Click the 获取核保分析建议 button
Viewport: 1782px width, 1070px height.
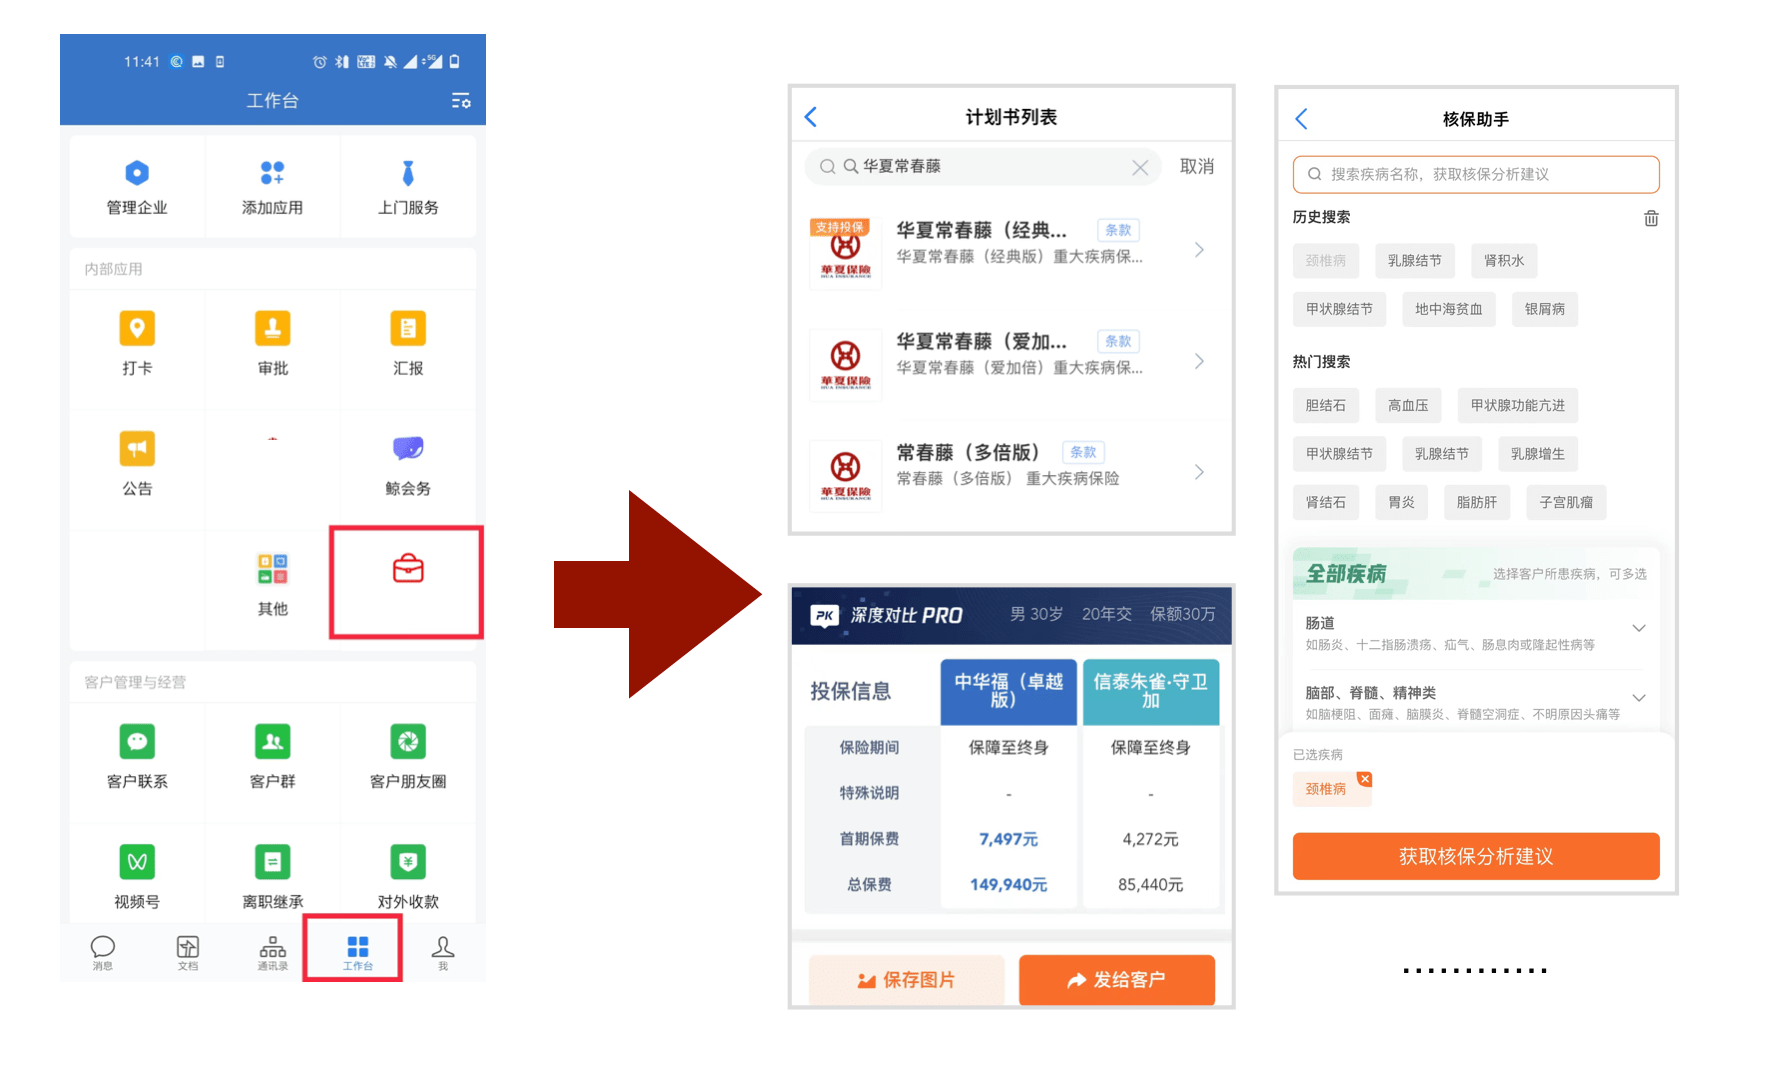[x=1476, y=856]
